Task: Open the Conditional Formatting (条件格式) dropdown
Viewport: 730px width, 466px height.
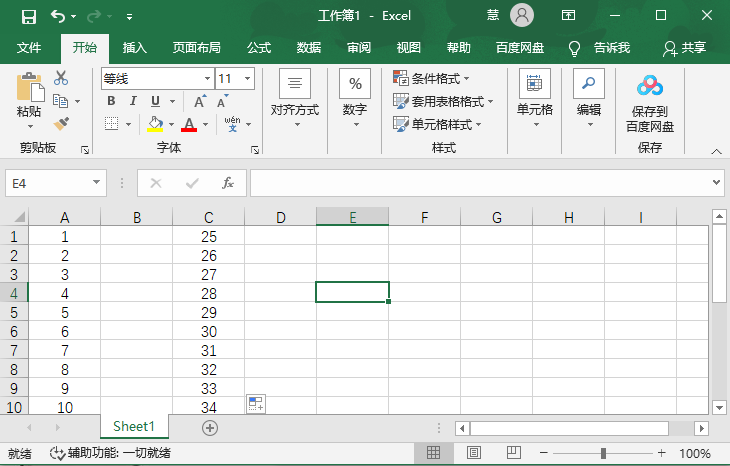Action: pos(432,78)
